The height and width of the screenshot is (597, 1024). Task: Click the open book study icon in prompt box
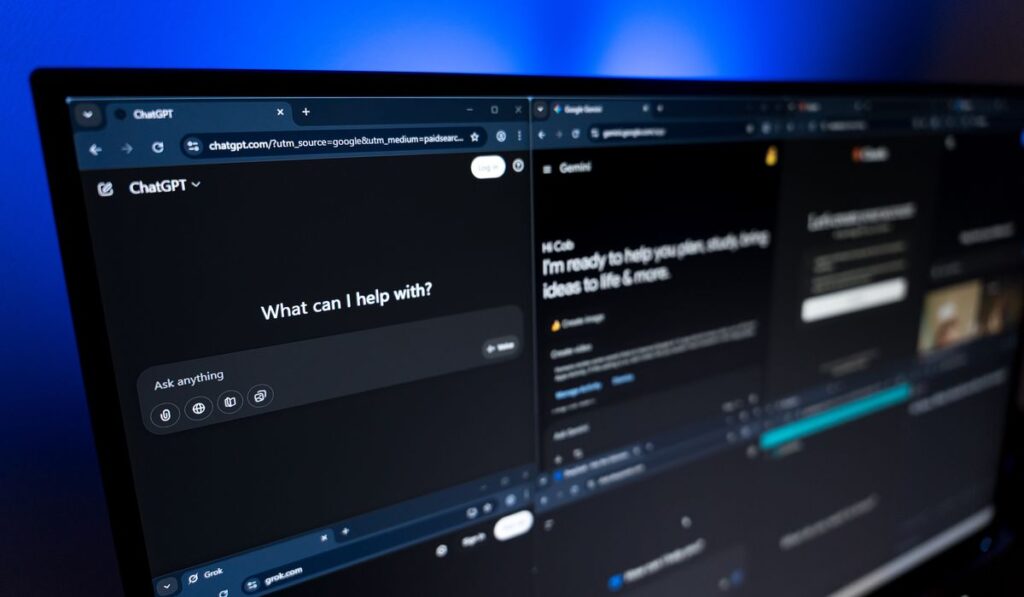click(229, 402)
